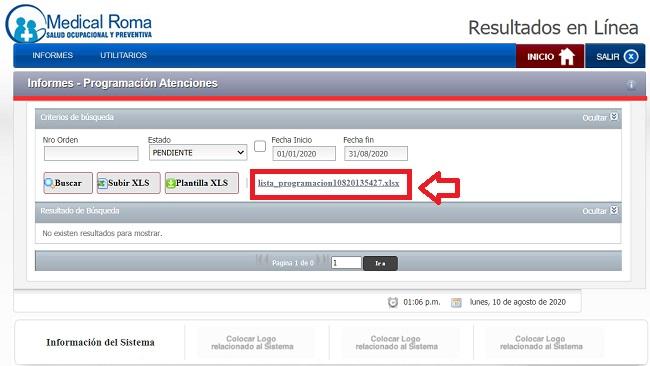Image resolution: width=650 pixels, height=366 pixels.
Task: Click the Pagina 1 de 0 label
Action: click(293, 263)
